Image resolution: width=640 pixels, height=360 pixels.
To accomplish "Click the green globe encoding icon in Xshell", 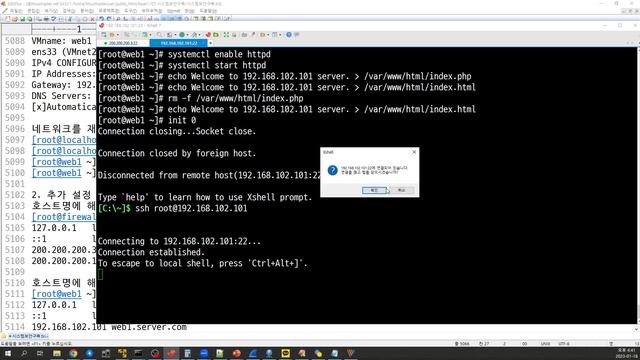I will click(182, 35).
